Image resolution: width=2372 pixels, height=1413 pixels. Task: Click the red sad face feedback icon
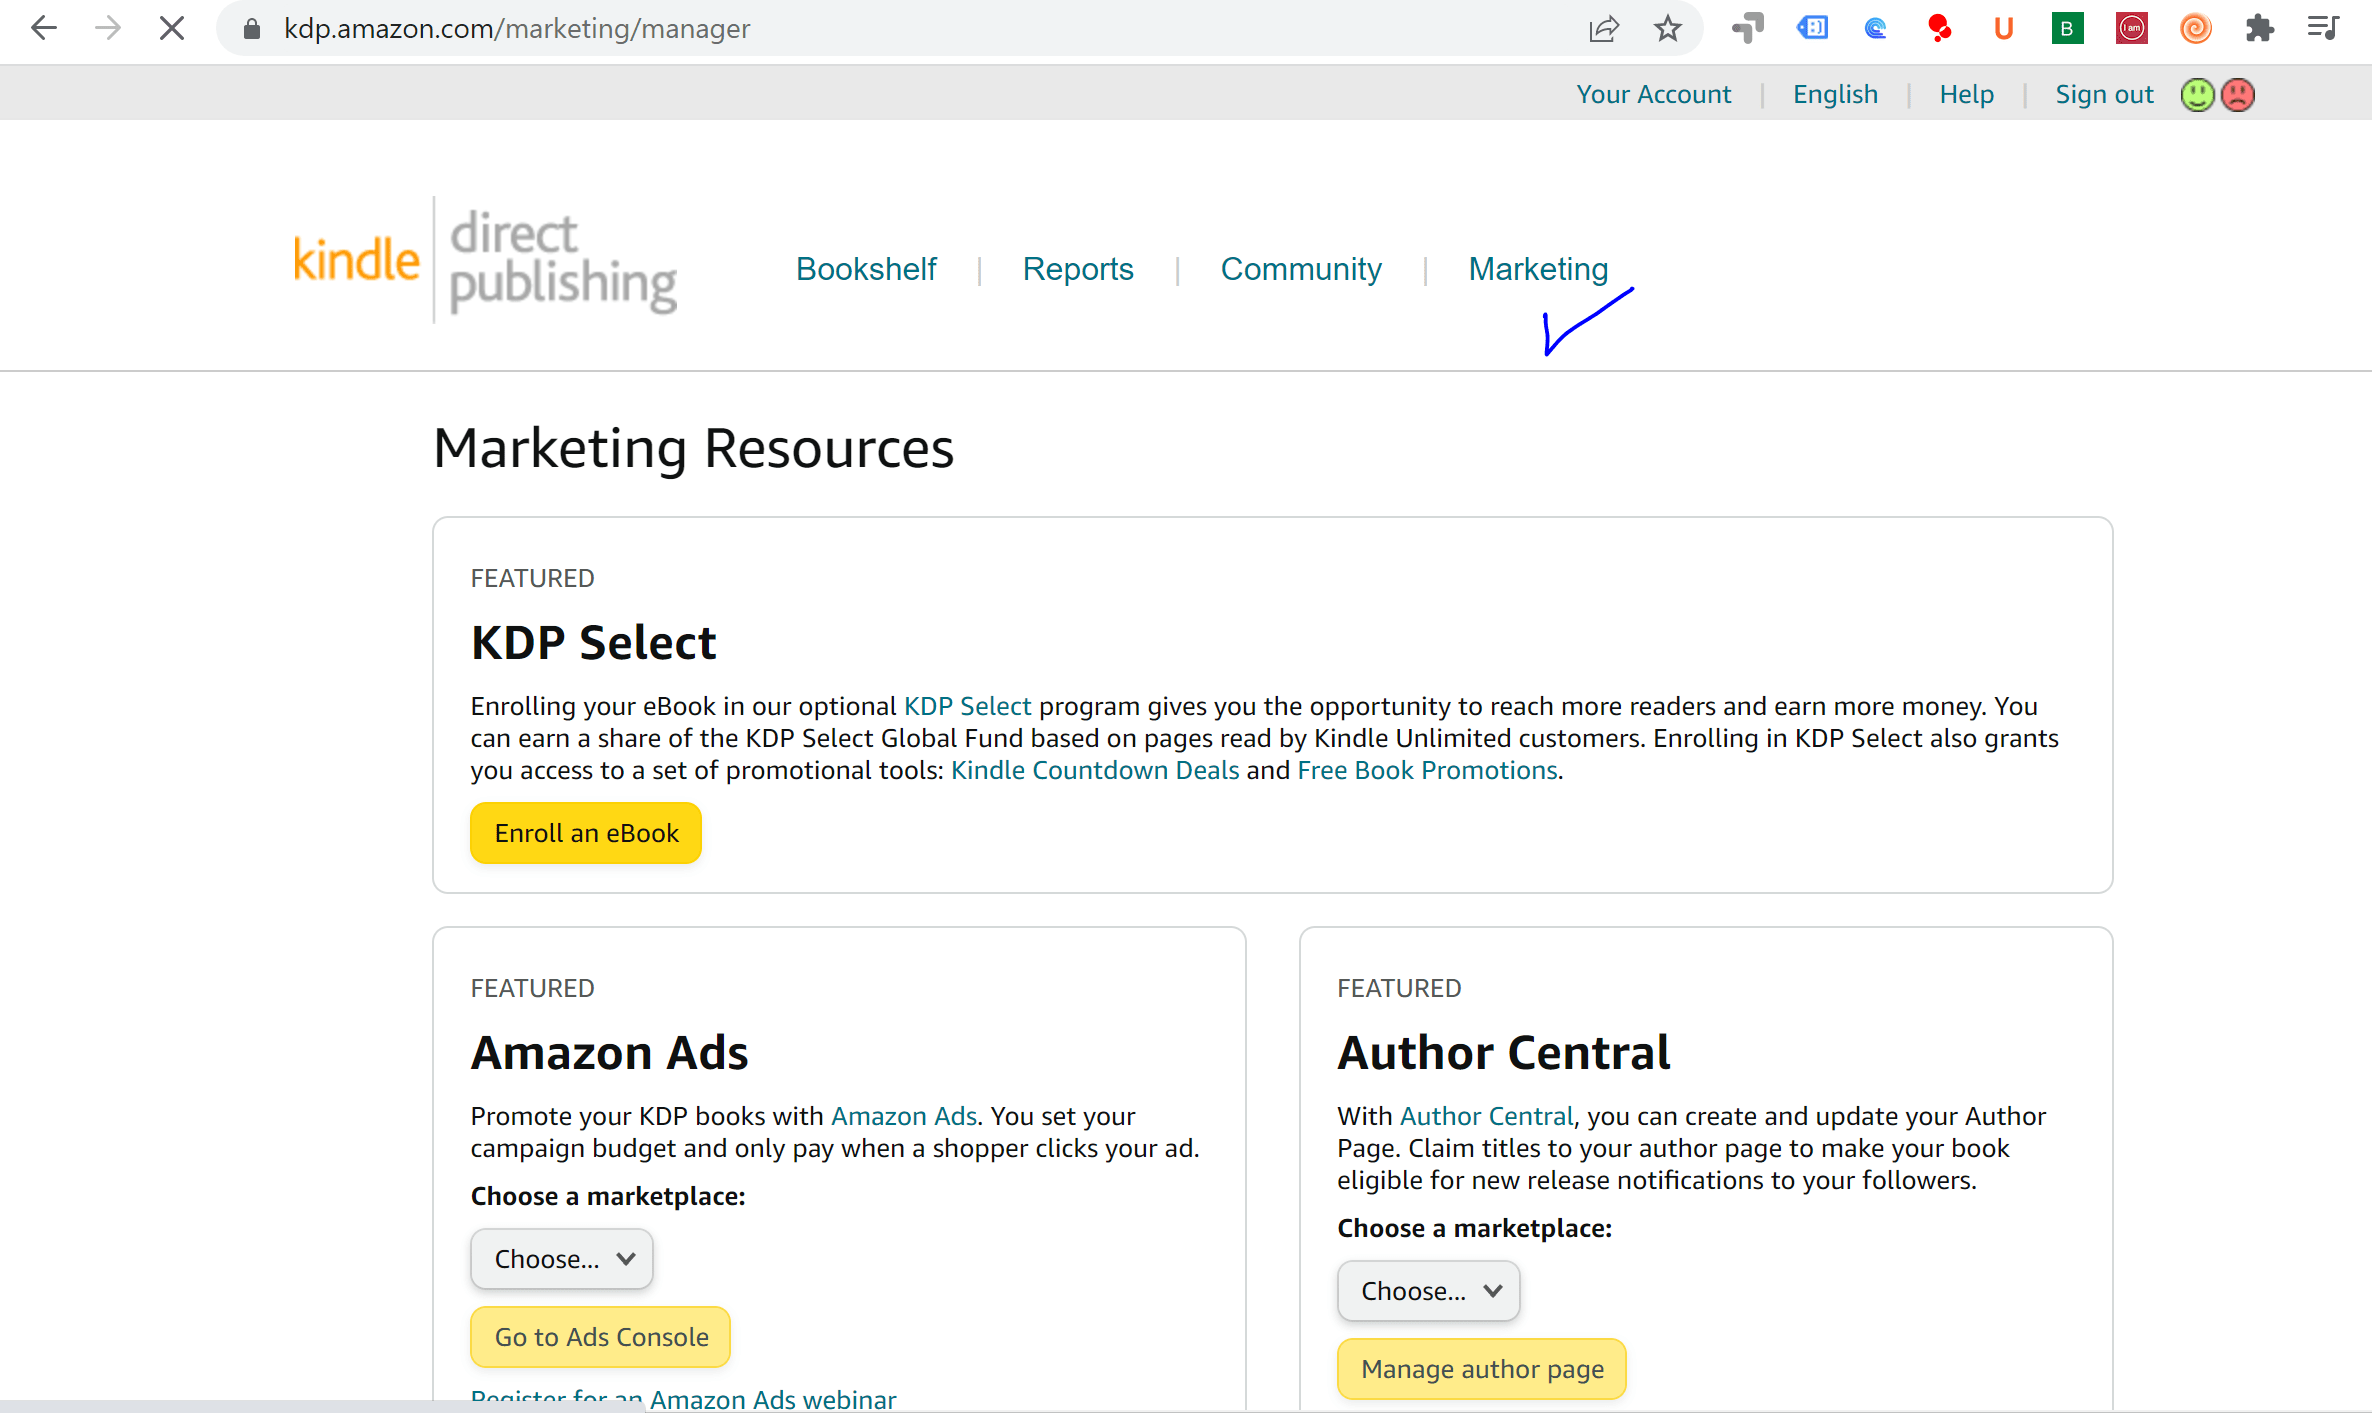pos(2238,95)
